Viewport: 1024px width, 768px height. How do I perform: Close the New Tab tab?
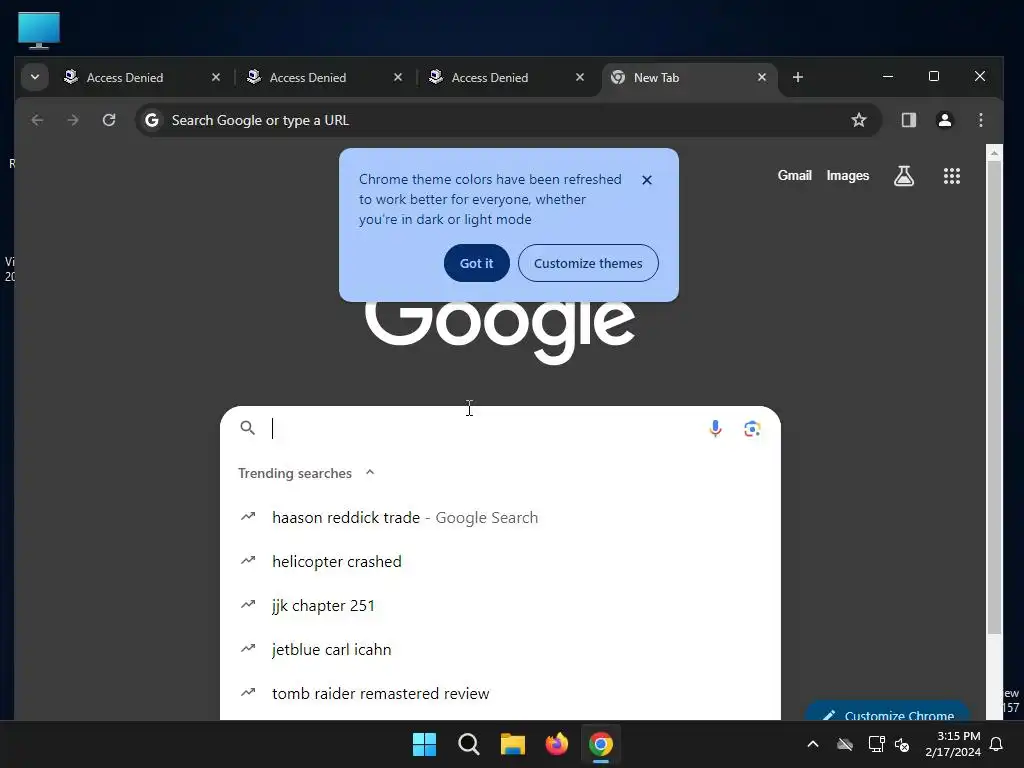761,77
